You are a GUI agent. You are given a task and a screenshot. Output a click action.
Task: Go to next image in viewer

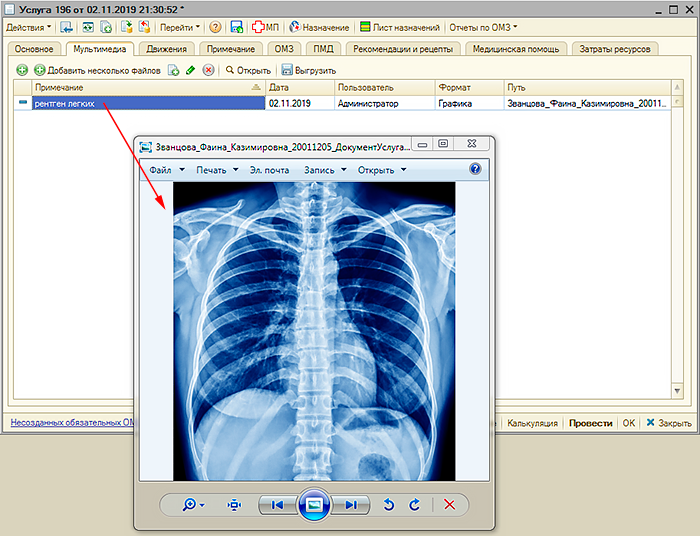pos(350,506)
